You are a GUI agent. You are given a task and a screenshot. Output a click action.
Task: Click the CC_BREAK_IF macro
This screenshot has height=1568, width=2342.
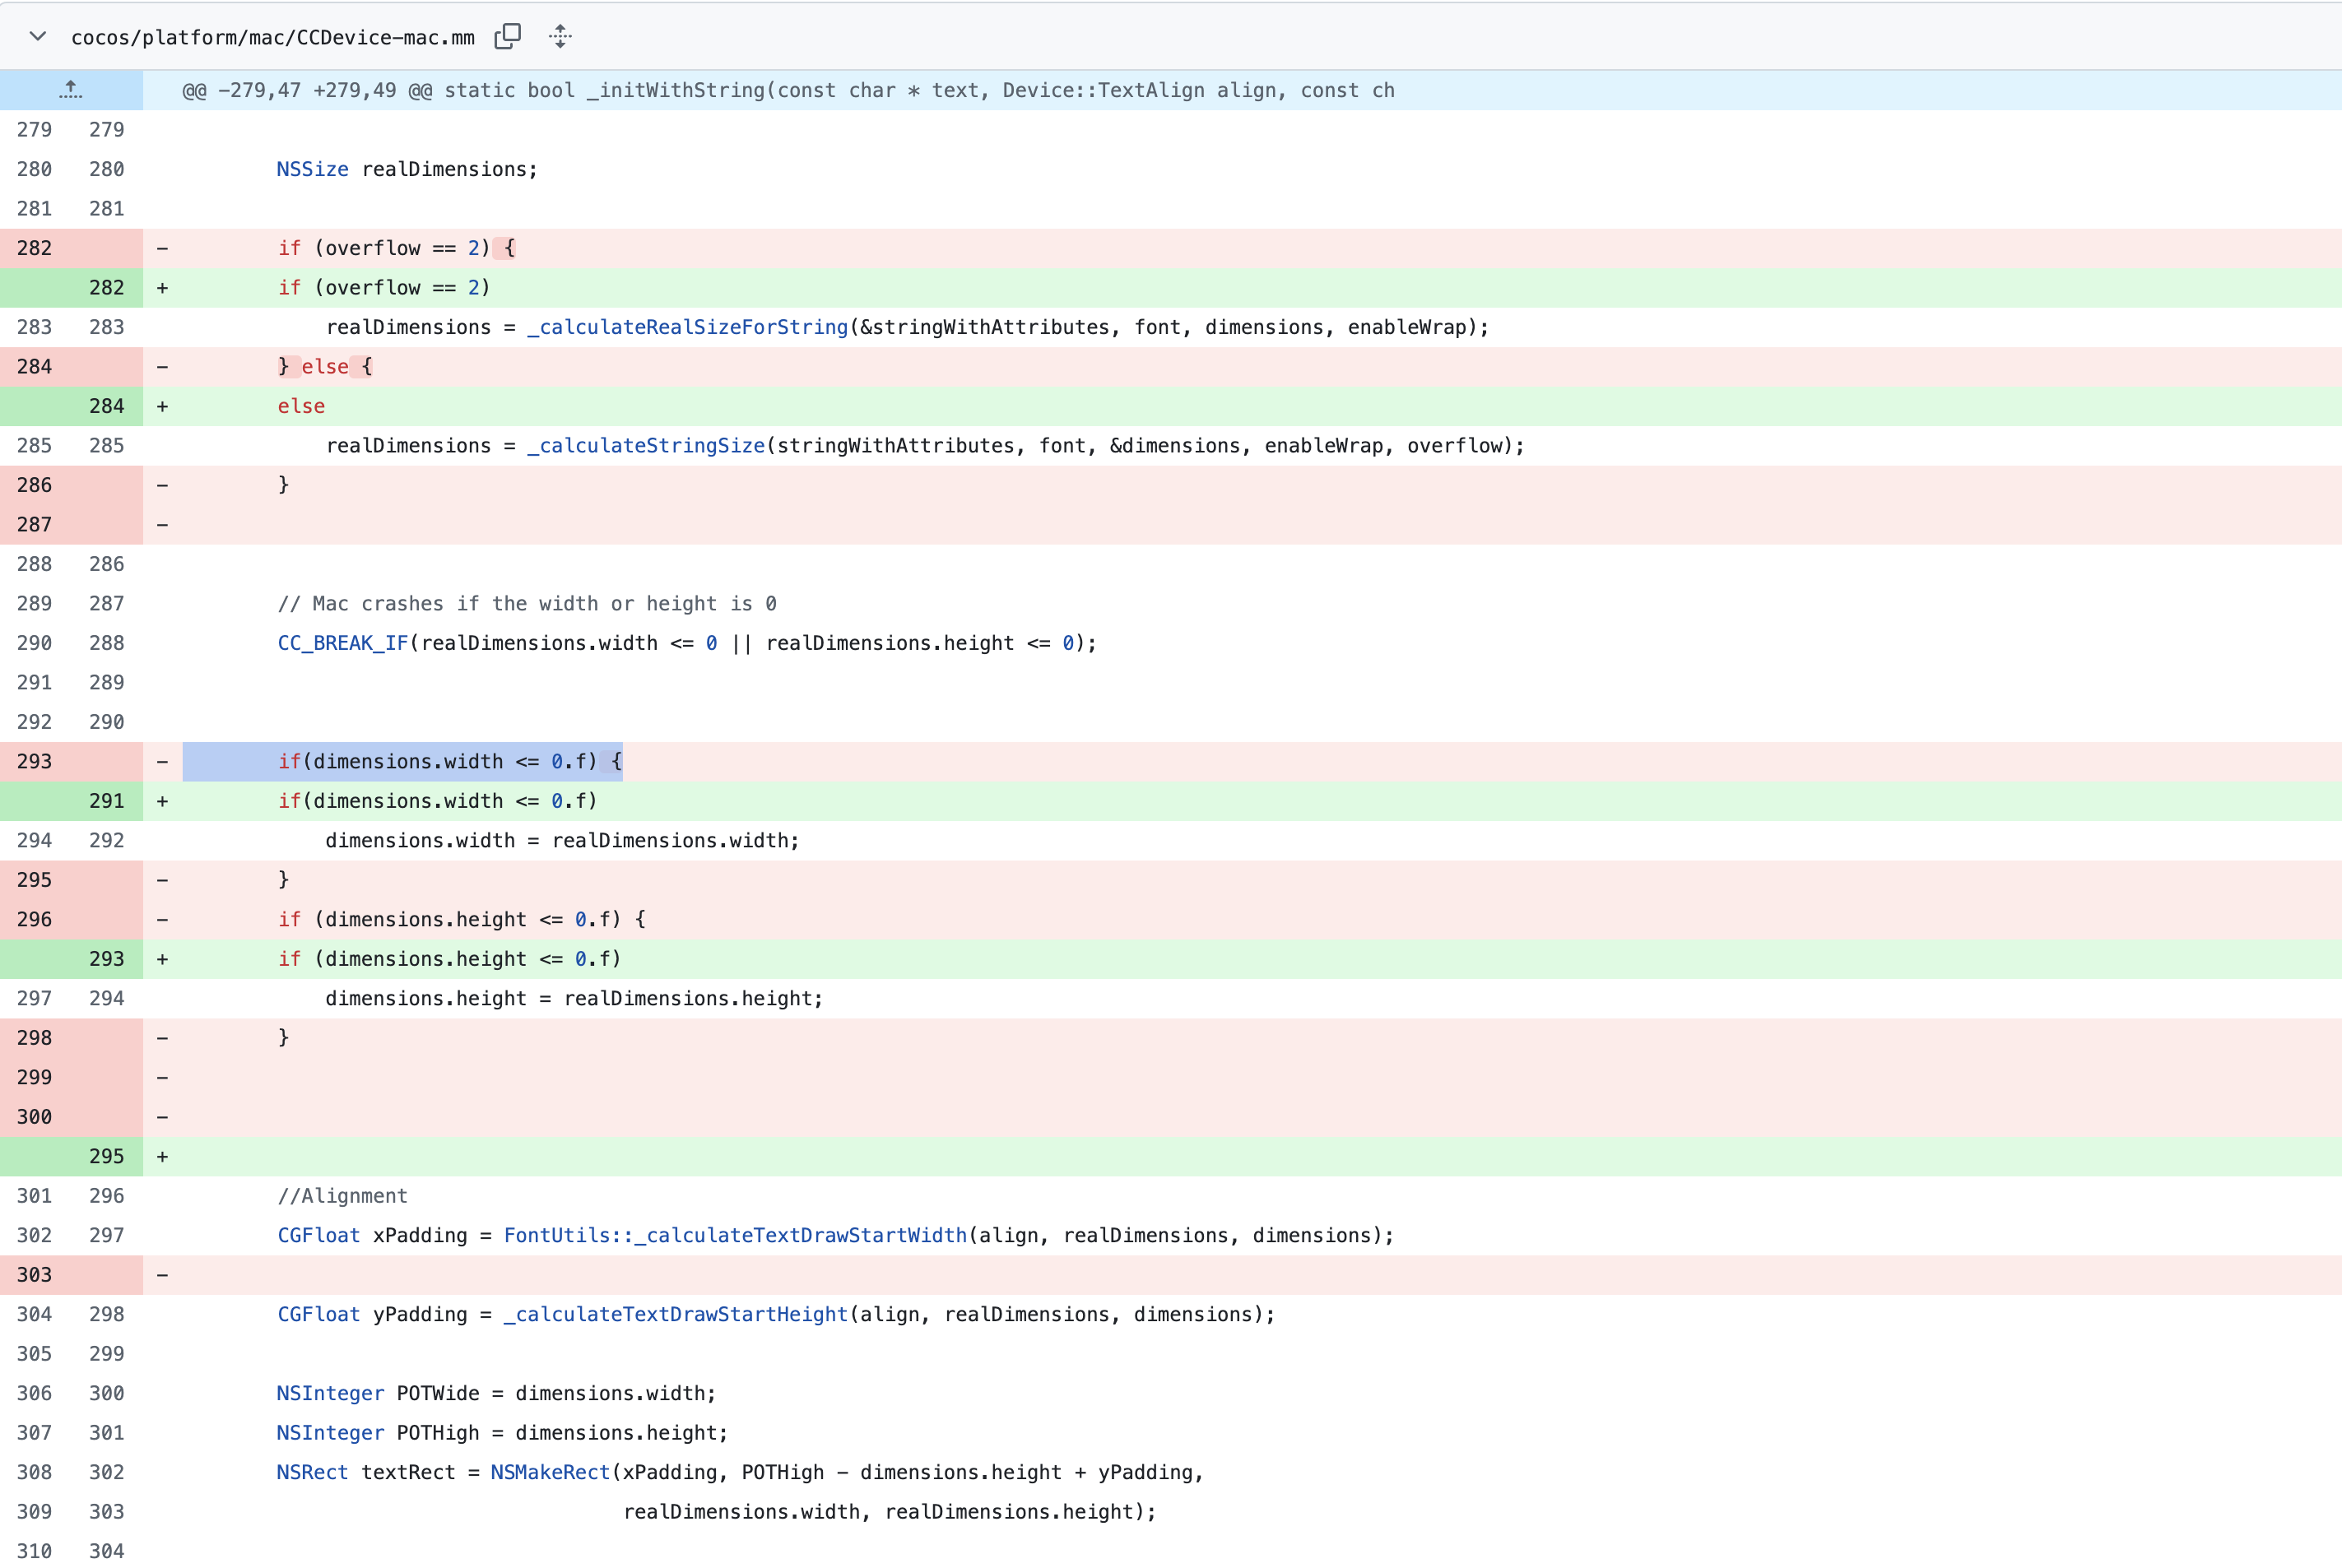pyautogui.click(x=343, y=643)
